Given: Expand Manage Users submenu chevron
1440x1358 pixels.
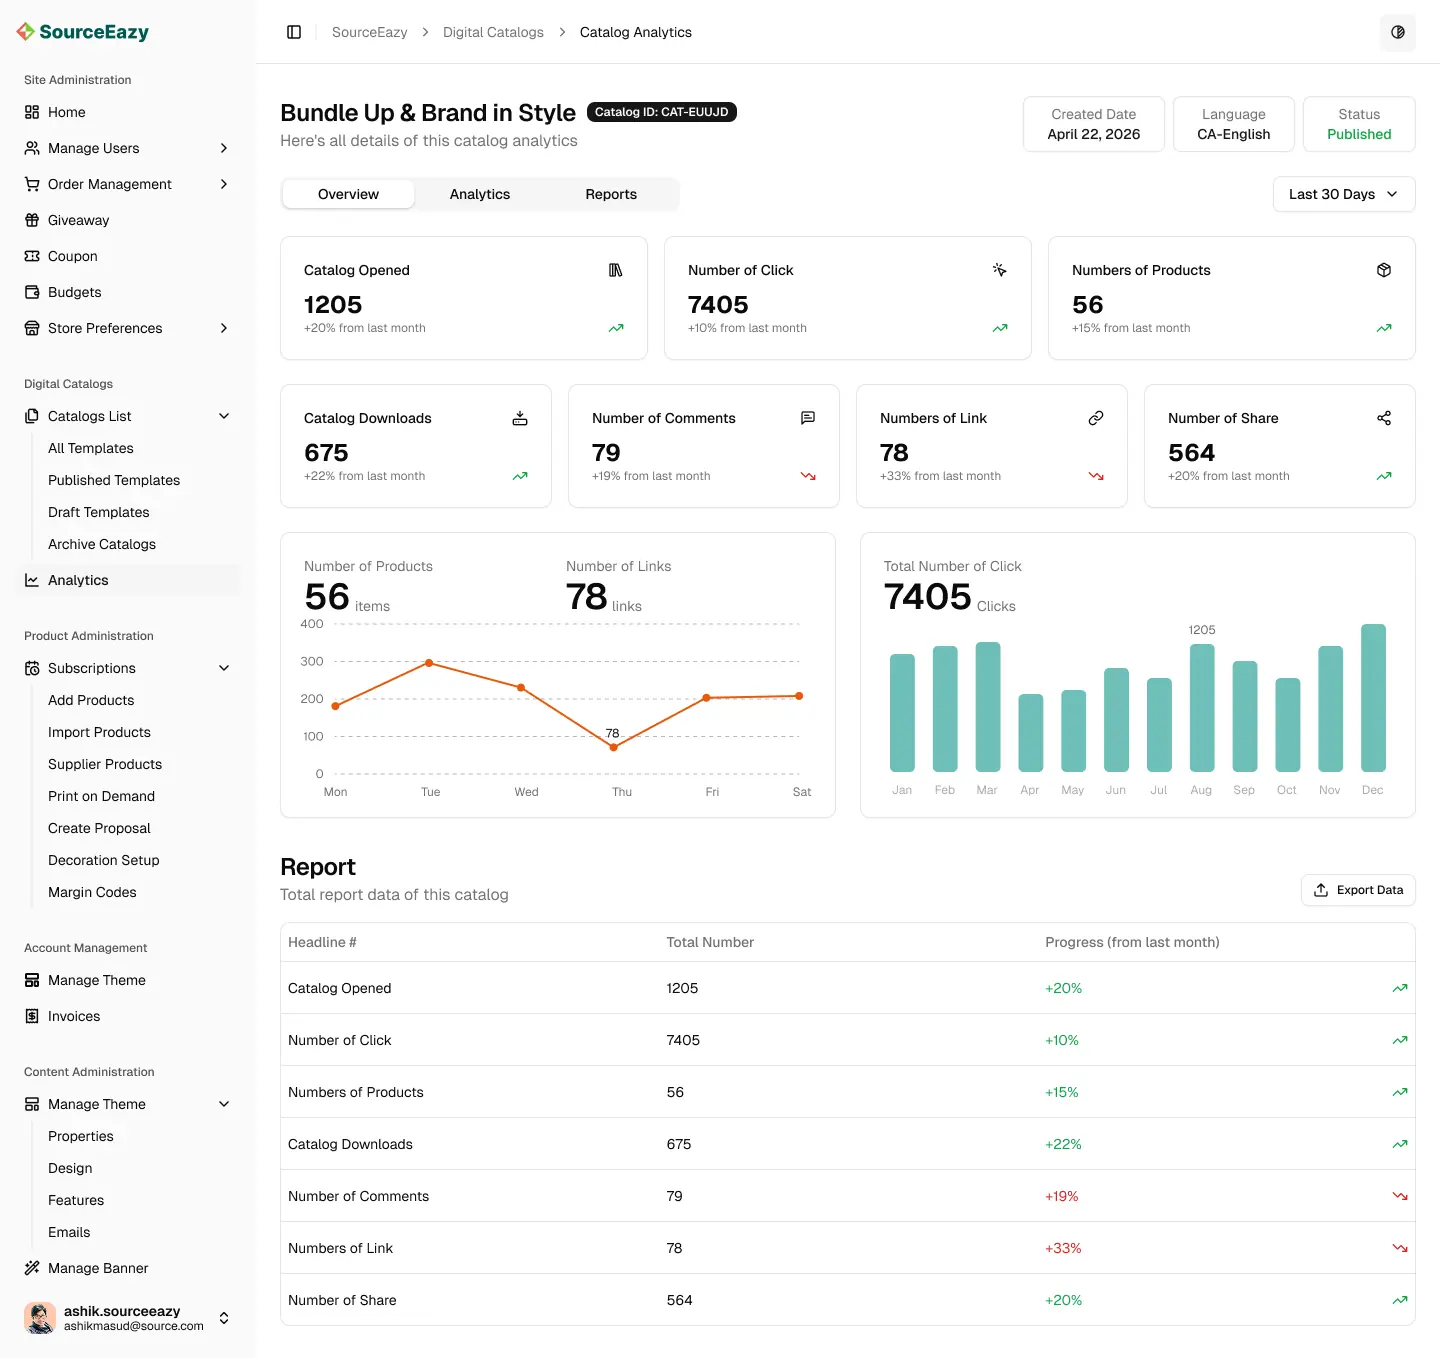Looking at the screenshot, I should [224, 148].
